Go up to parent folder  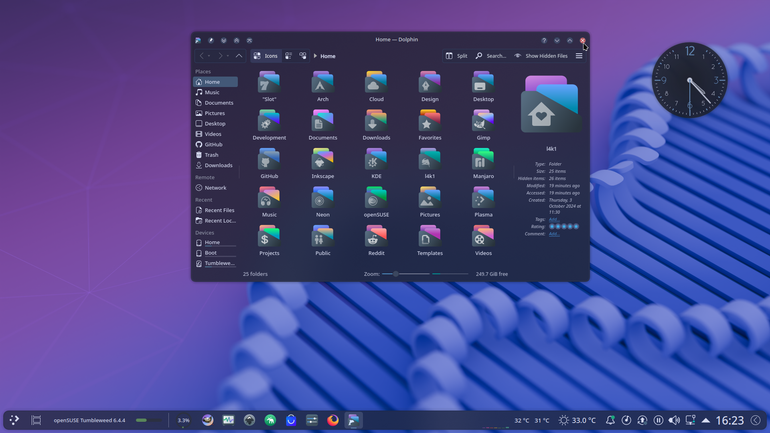tap(239, 56)
